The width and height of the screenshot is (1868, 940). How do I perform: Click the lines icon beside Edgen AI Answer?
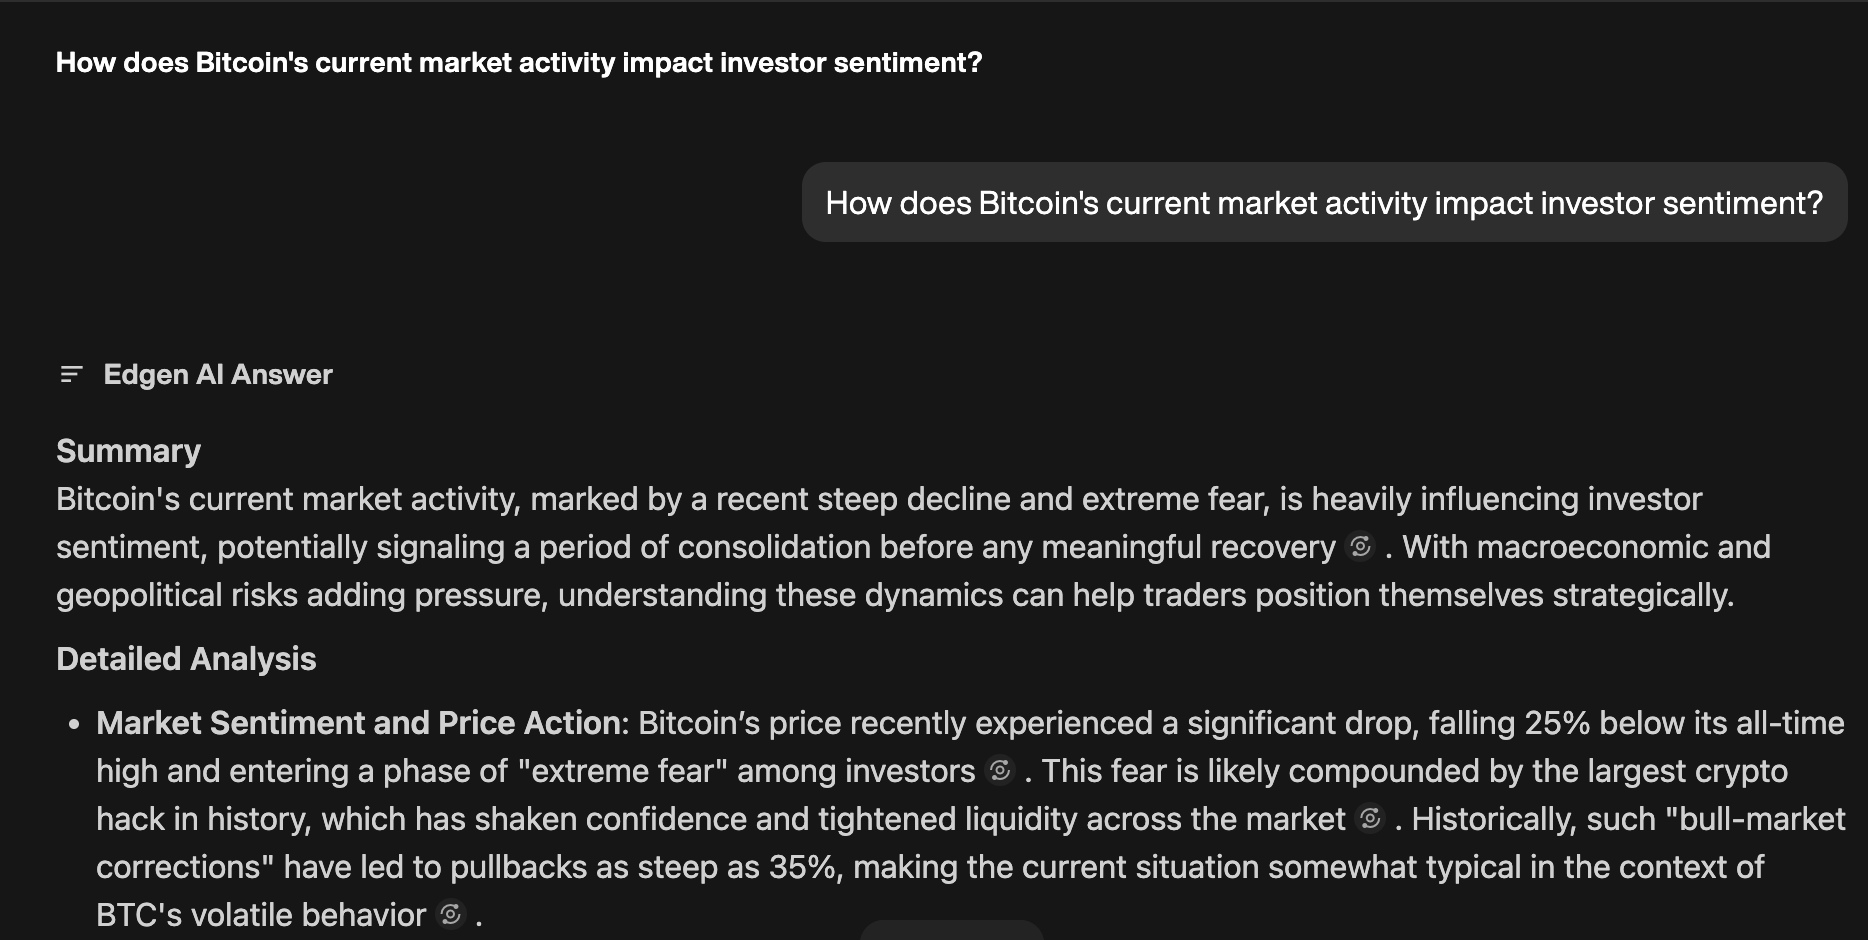[x=71, y=374]
